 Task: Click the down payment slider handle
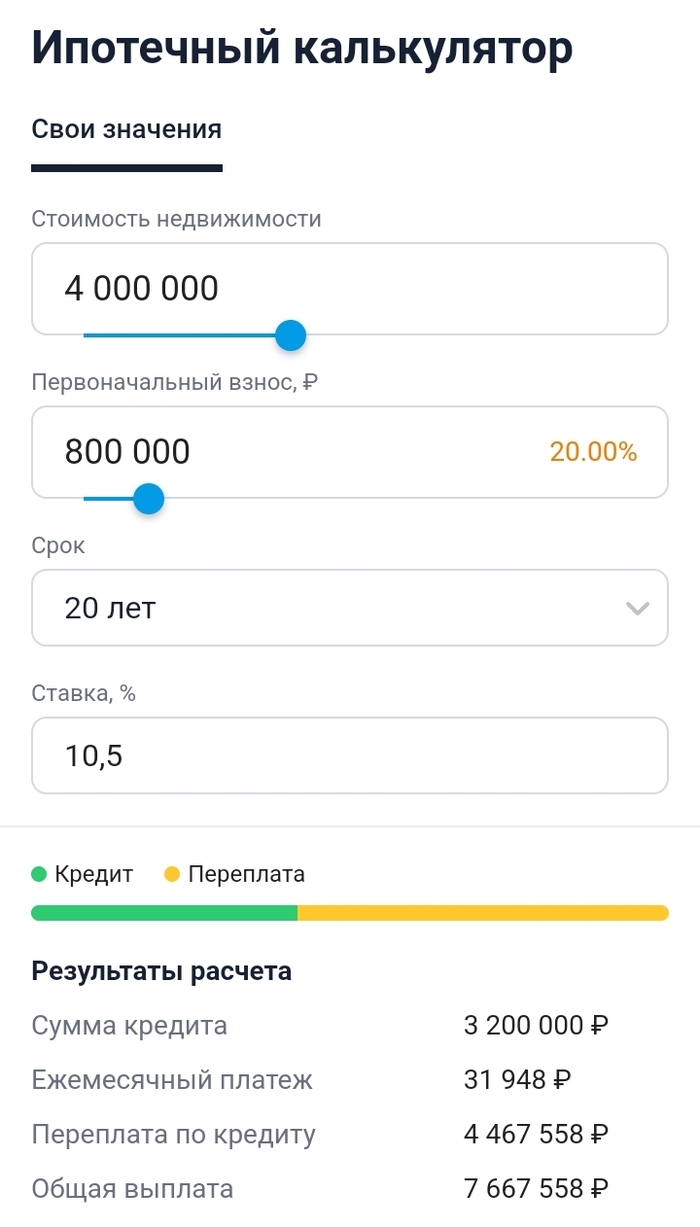click(x=149, y=498)
